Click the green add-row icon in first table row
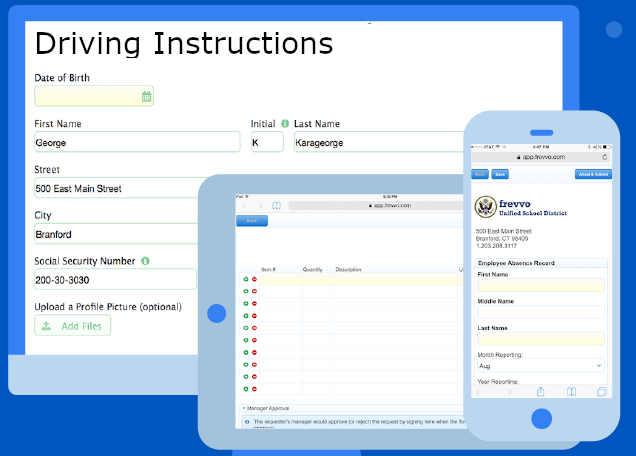Screen dimensions: 636x456 tap(246, 280)
